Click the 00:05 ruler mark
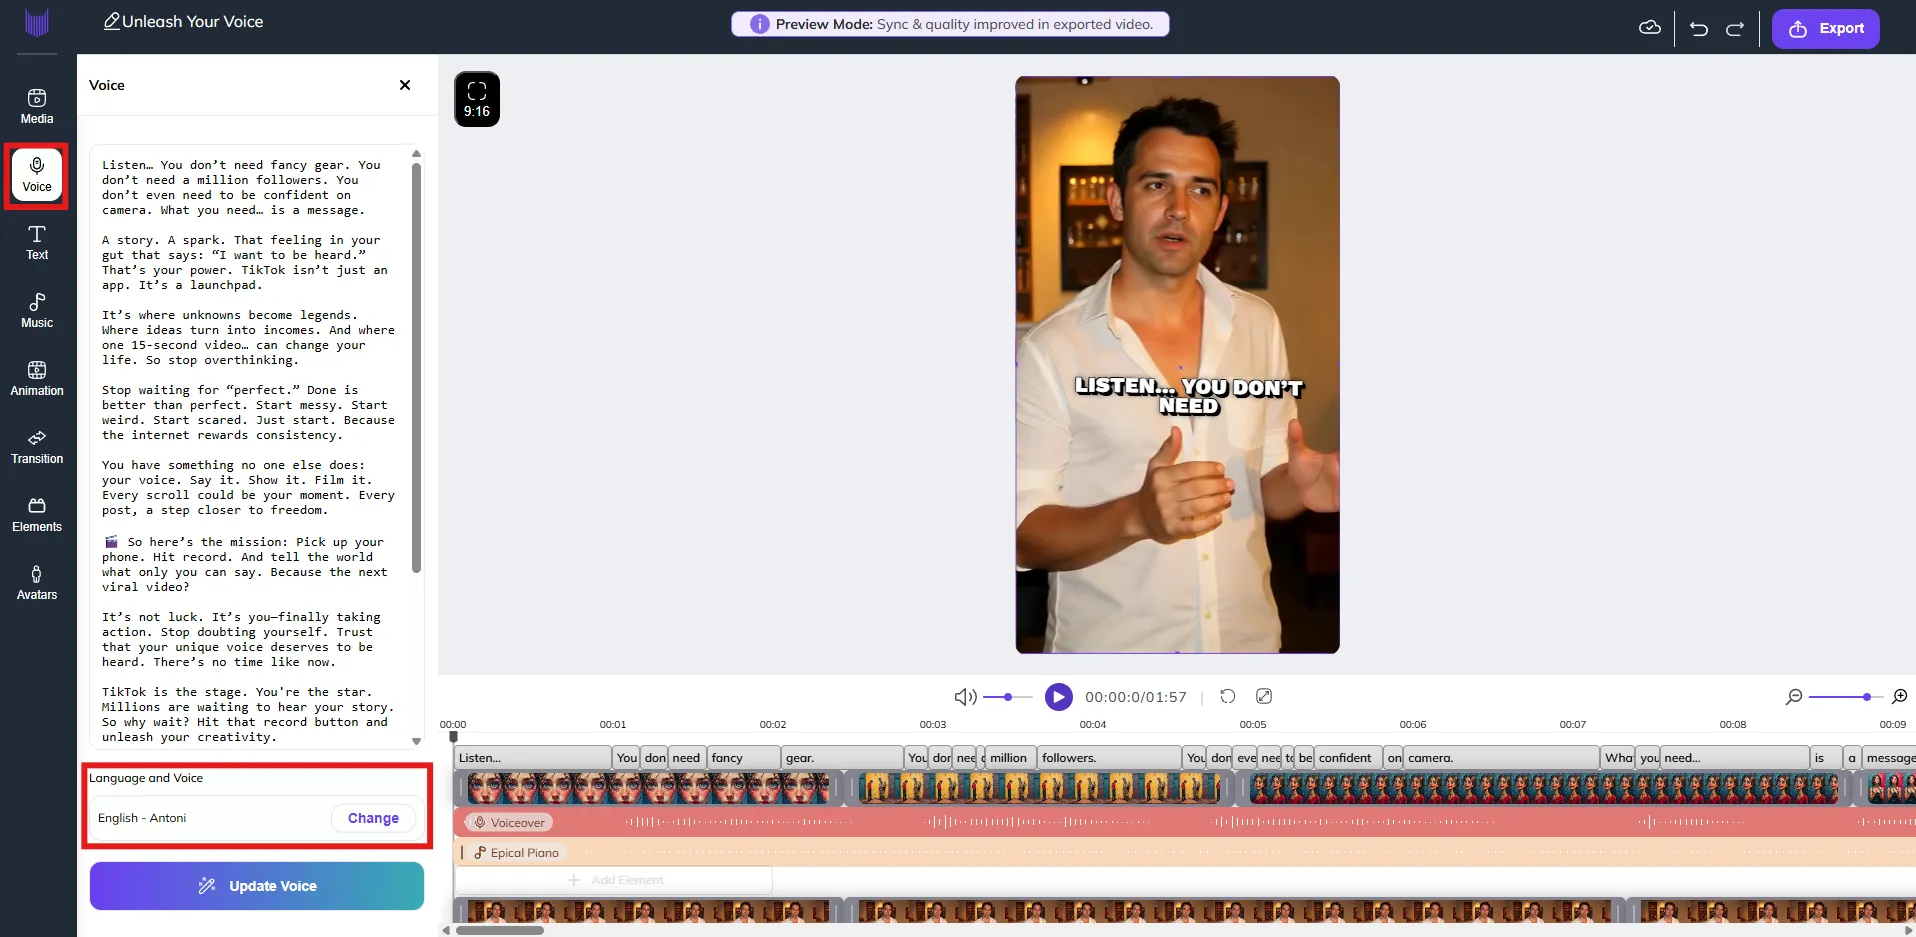The width and height of the screenshot is (1916, 937). (1253, 724)
